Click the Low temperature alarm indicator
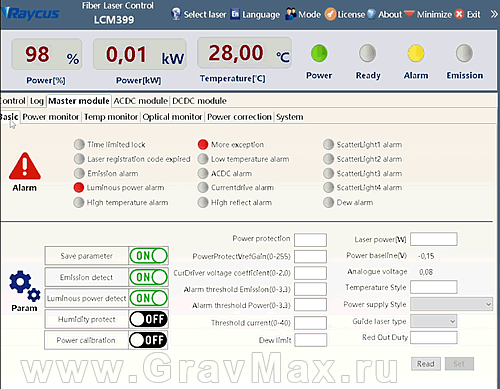The width and height of the screenshot is (500, 389). point(203,159)
